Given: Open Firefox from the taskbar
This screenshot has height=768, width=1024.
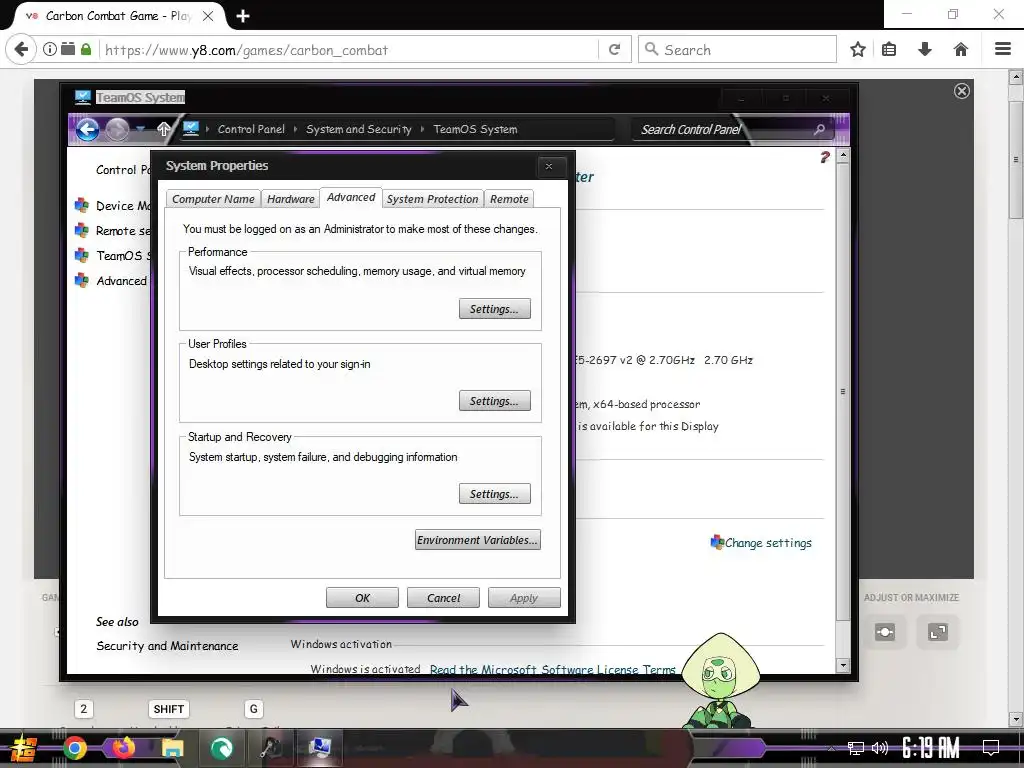Looking at the screenshot, I should [x=123, y=748].
